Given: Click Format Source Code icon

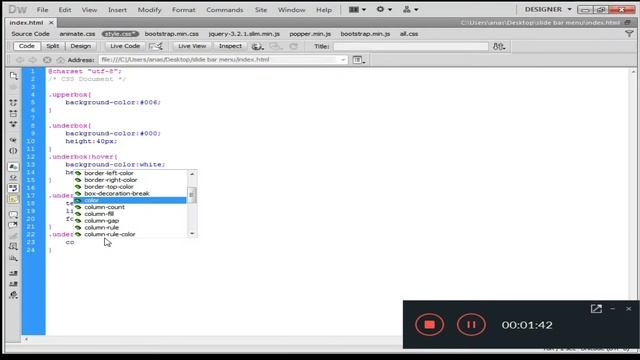Looking at the screenshot, I should pos(13,295).
